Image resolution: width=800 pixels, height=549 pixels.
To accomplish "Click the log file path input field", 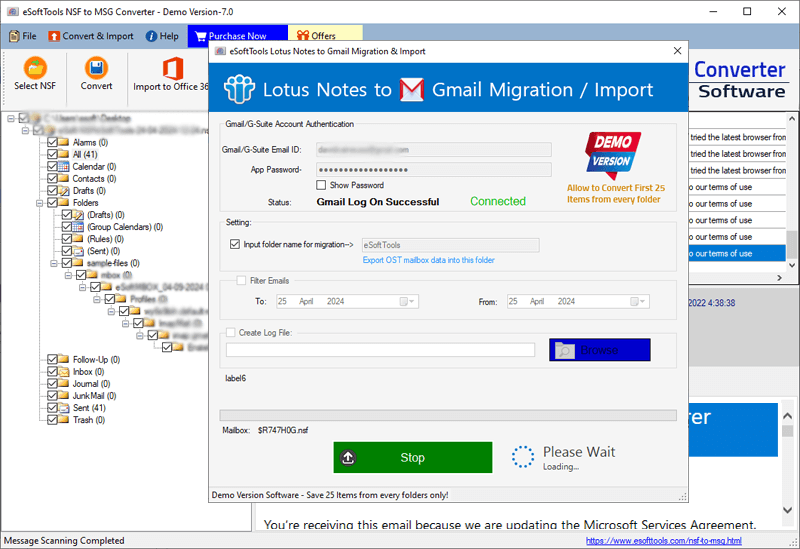I will [x=380, y=350].
